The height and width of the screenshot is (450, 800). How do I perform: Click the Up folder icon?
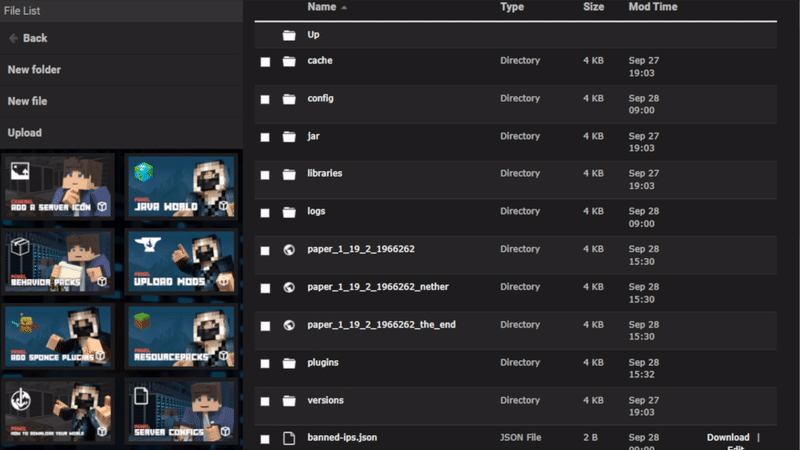click(x=289, y=35)
